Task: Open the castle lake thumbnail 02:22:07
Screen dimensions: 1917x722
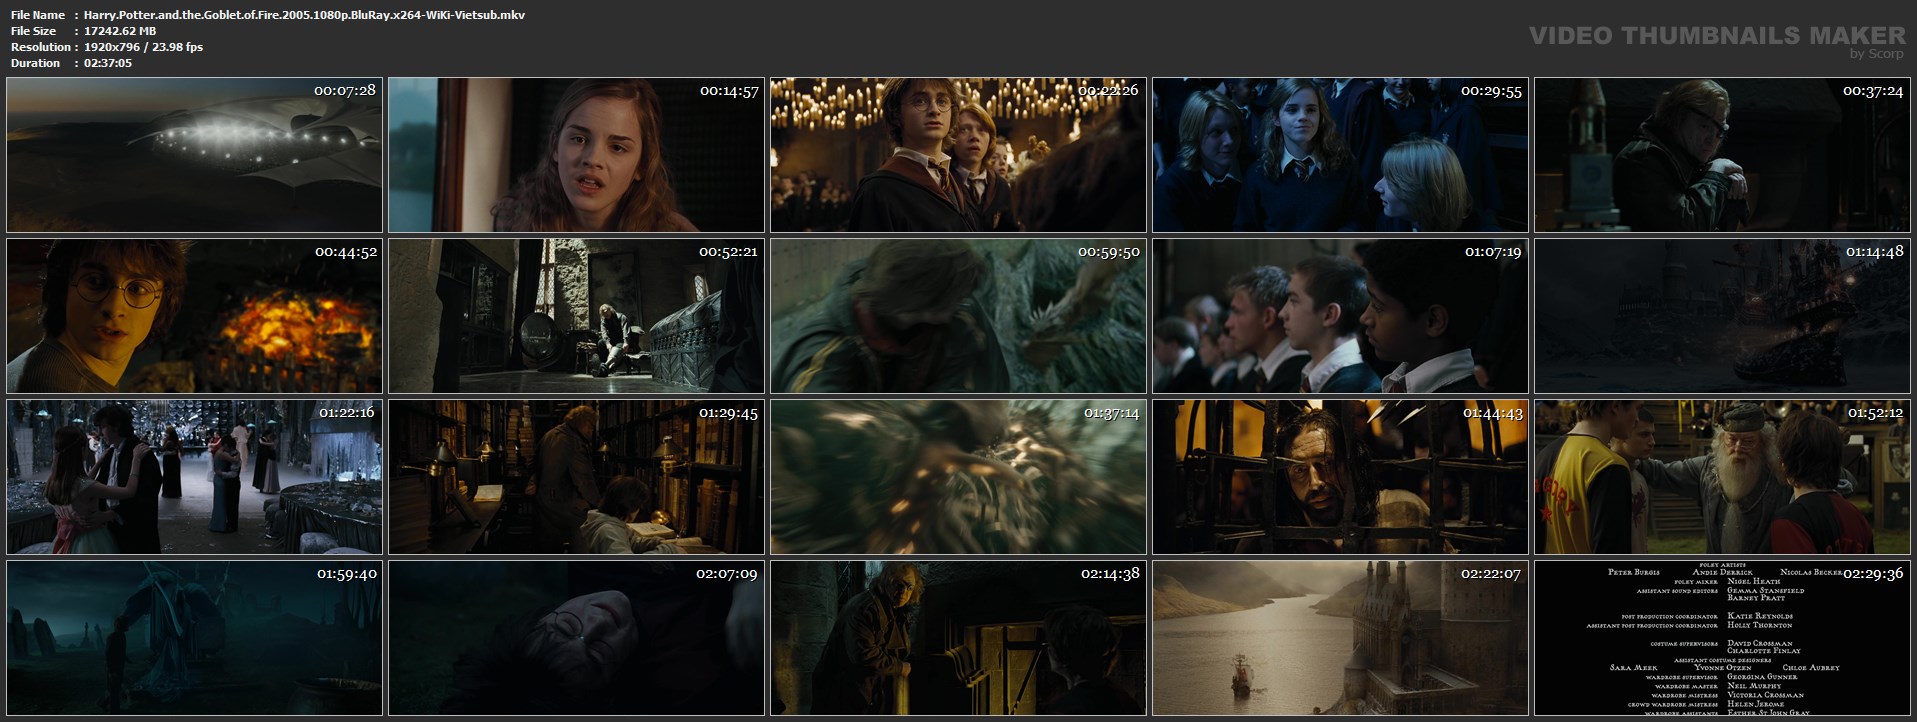Action: [1340, 638]
